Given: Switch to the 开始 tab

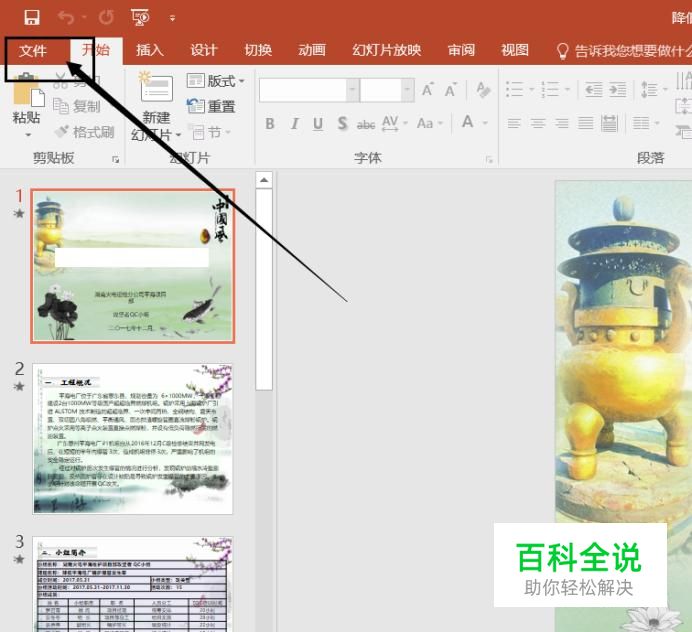Looking at the screenshot, I should (x=96, y=50).
